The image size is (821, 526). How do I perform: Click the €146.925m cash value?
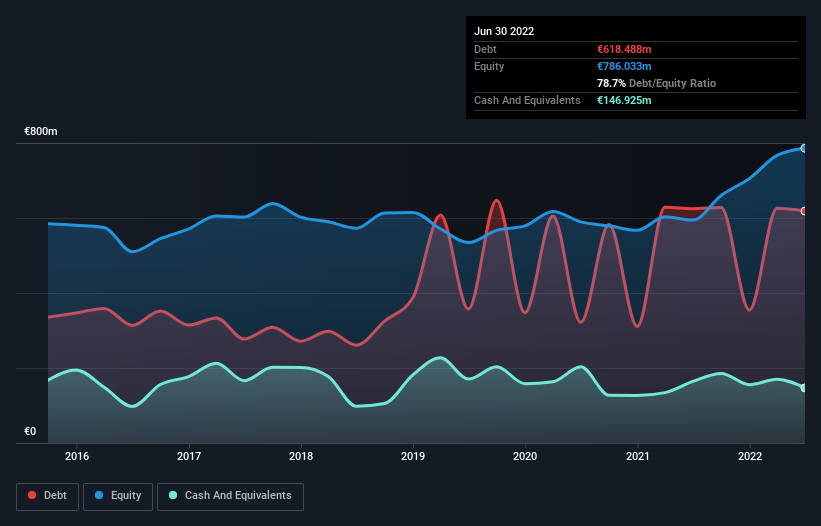[624, 100]
